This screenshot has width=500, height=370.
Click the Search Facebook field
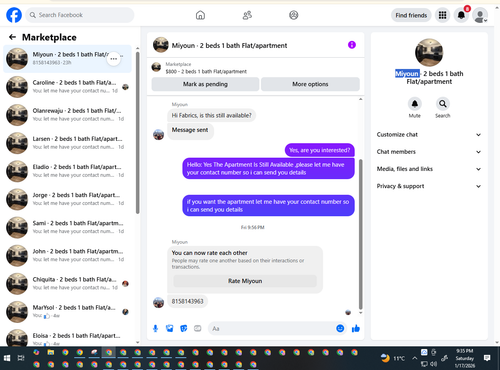80,15
